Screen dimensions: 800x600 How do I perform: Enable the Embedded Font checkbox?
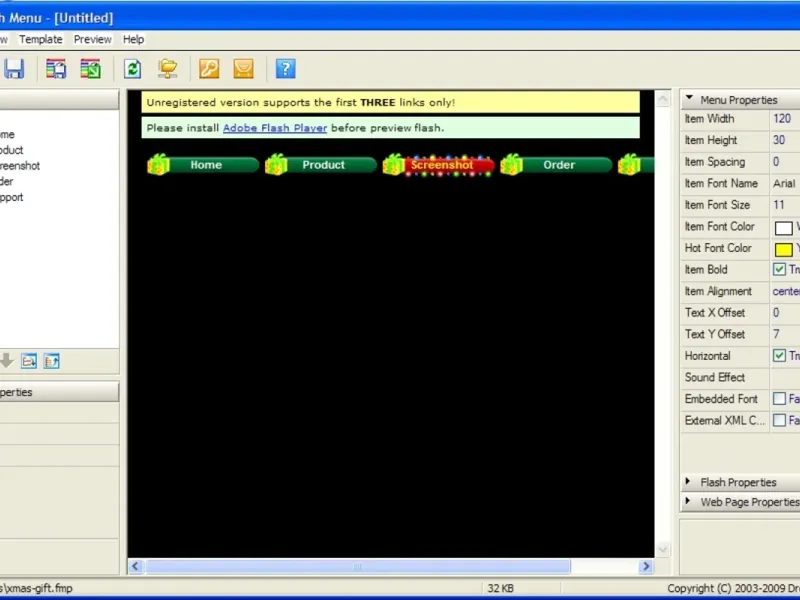point(779,398)
